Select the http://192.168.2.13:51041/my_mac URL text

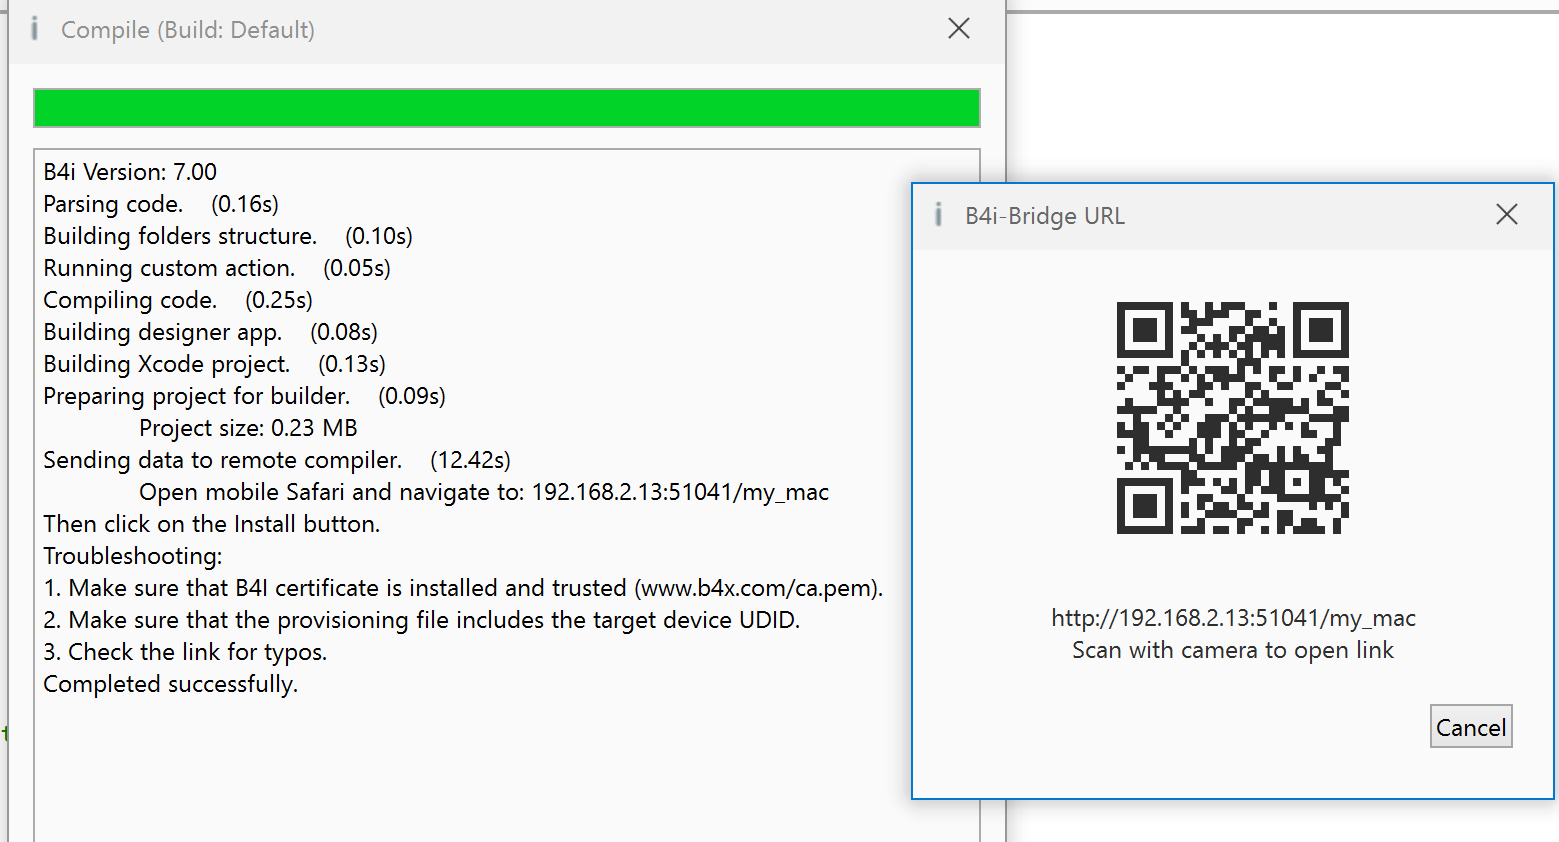click(x=1233, y=618)
